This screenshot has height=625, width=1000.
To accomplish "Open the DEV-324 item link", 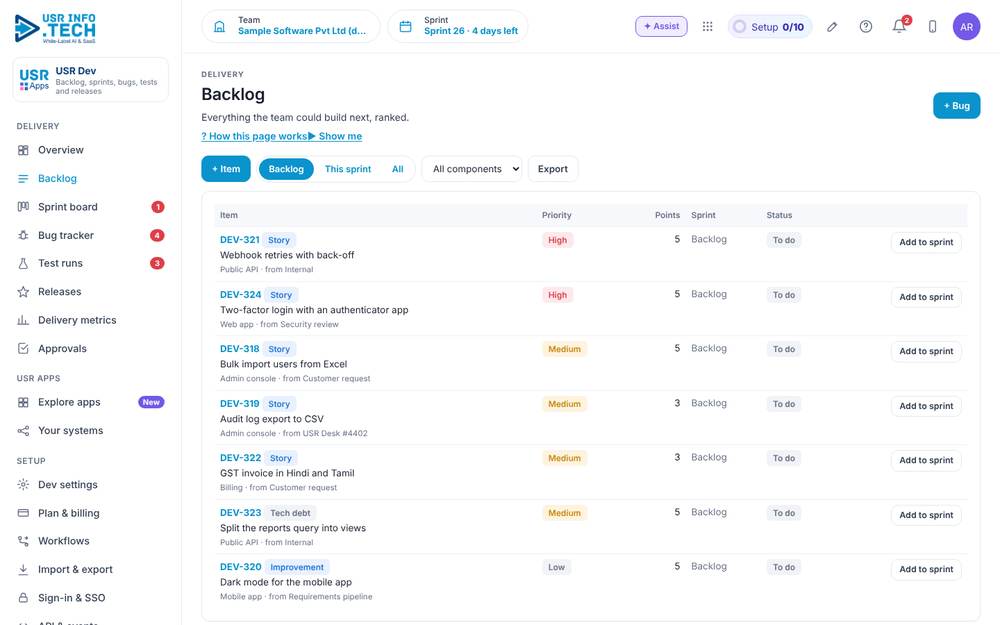I will tap(240, 295).
